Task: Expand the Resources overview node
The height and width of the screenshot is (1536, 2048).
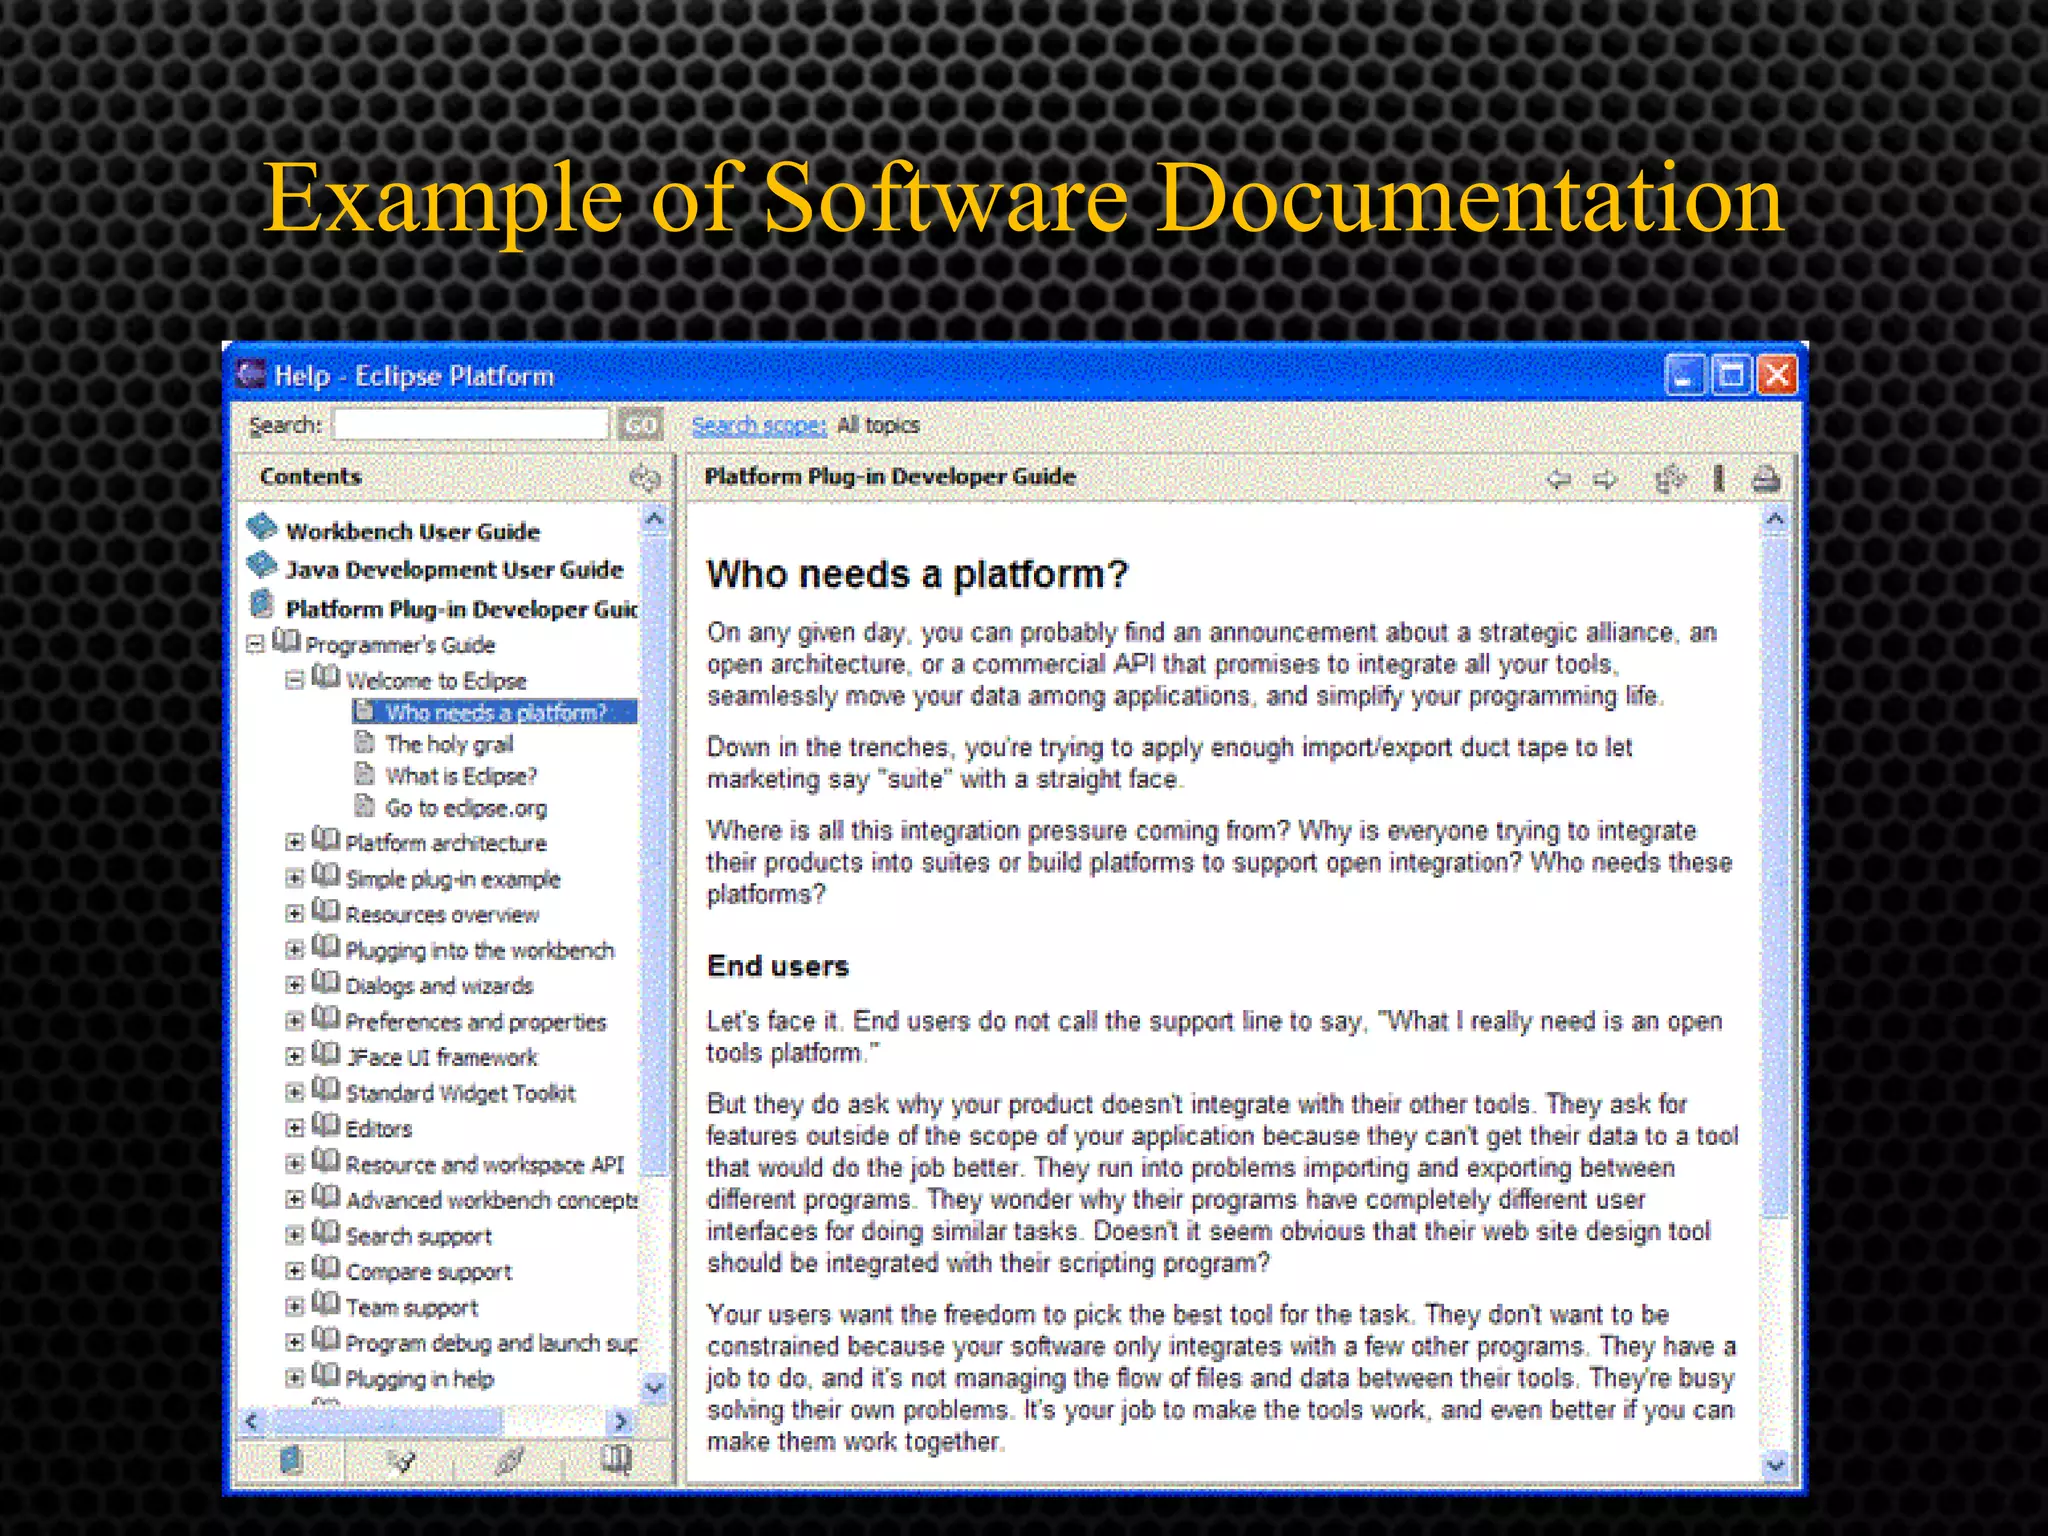Action: click(294, 913)
